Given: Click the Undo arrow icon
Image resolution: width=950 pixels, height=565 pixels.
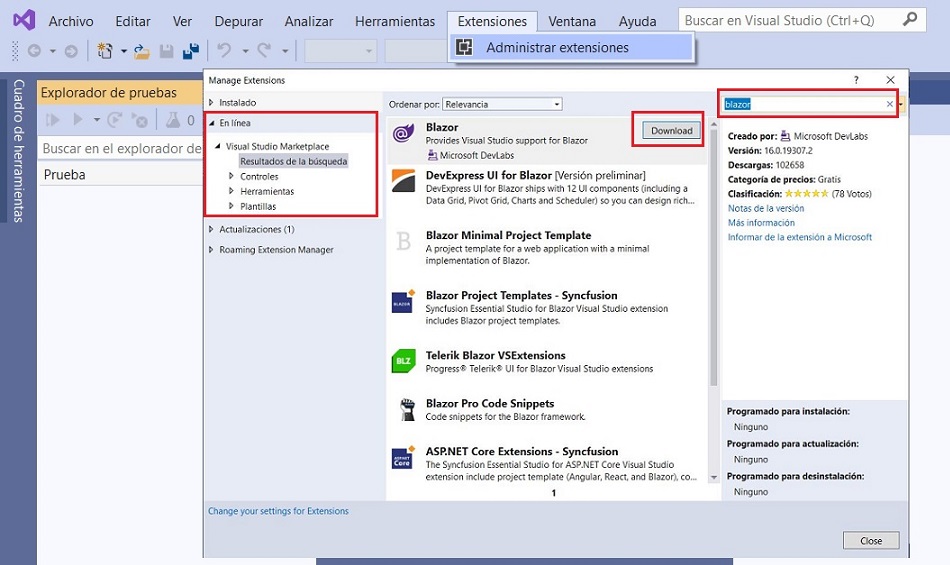Looking at the screenshot, I should pyautogui.click(x=225, y=50).
